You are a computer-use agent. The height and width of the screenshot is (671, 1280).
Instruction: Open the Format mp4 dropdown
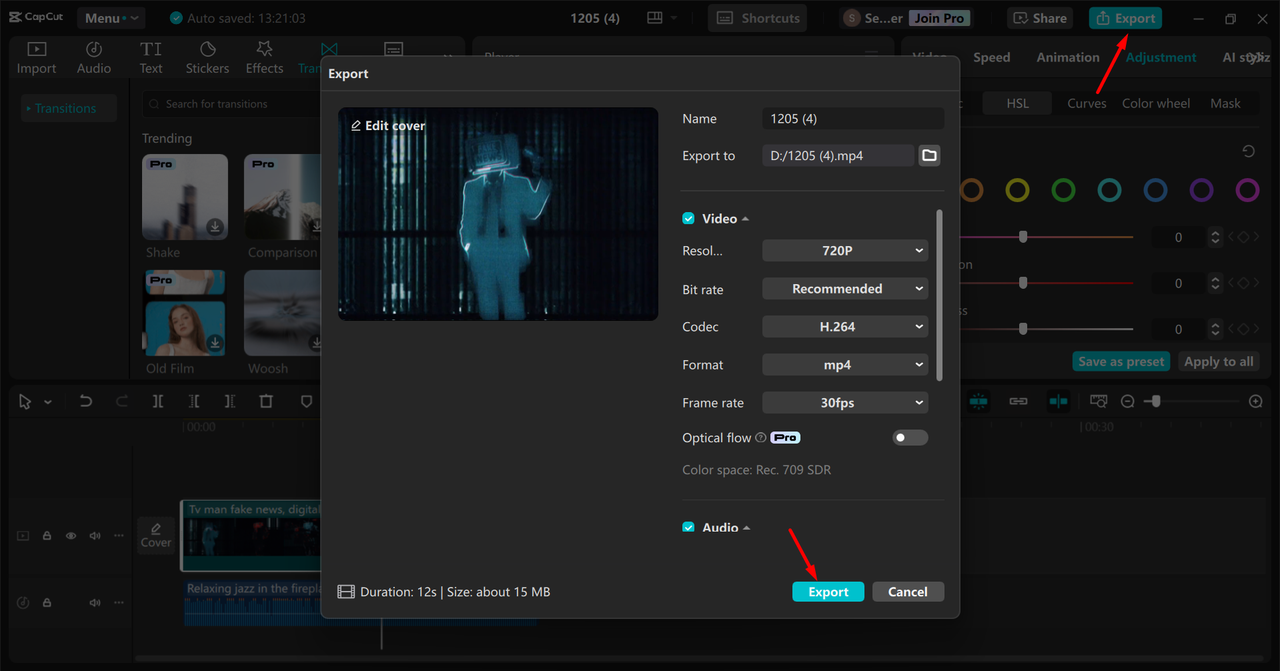point(845,365)
